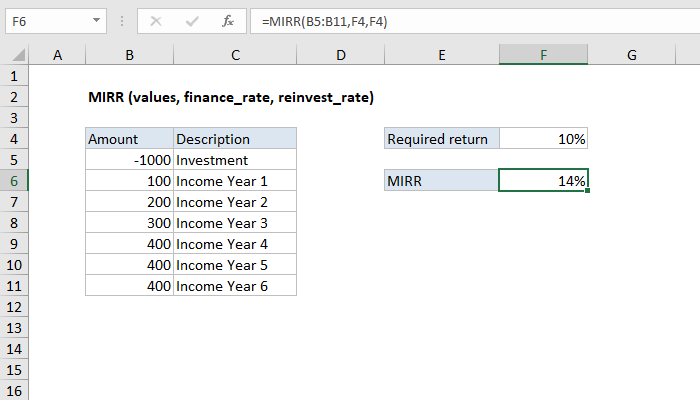The width and height of the screenshot is (700, 400).
Task: Select the Investment description cell
Action: (235, 160)
